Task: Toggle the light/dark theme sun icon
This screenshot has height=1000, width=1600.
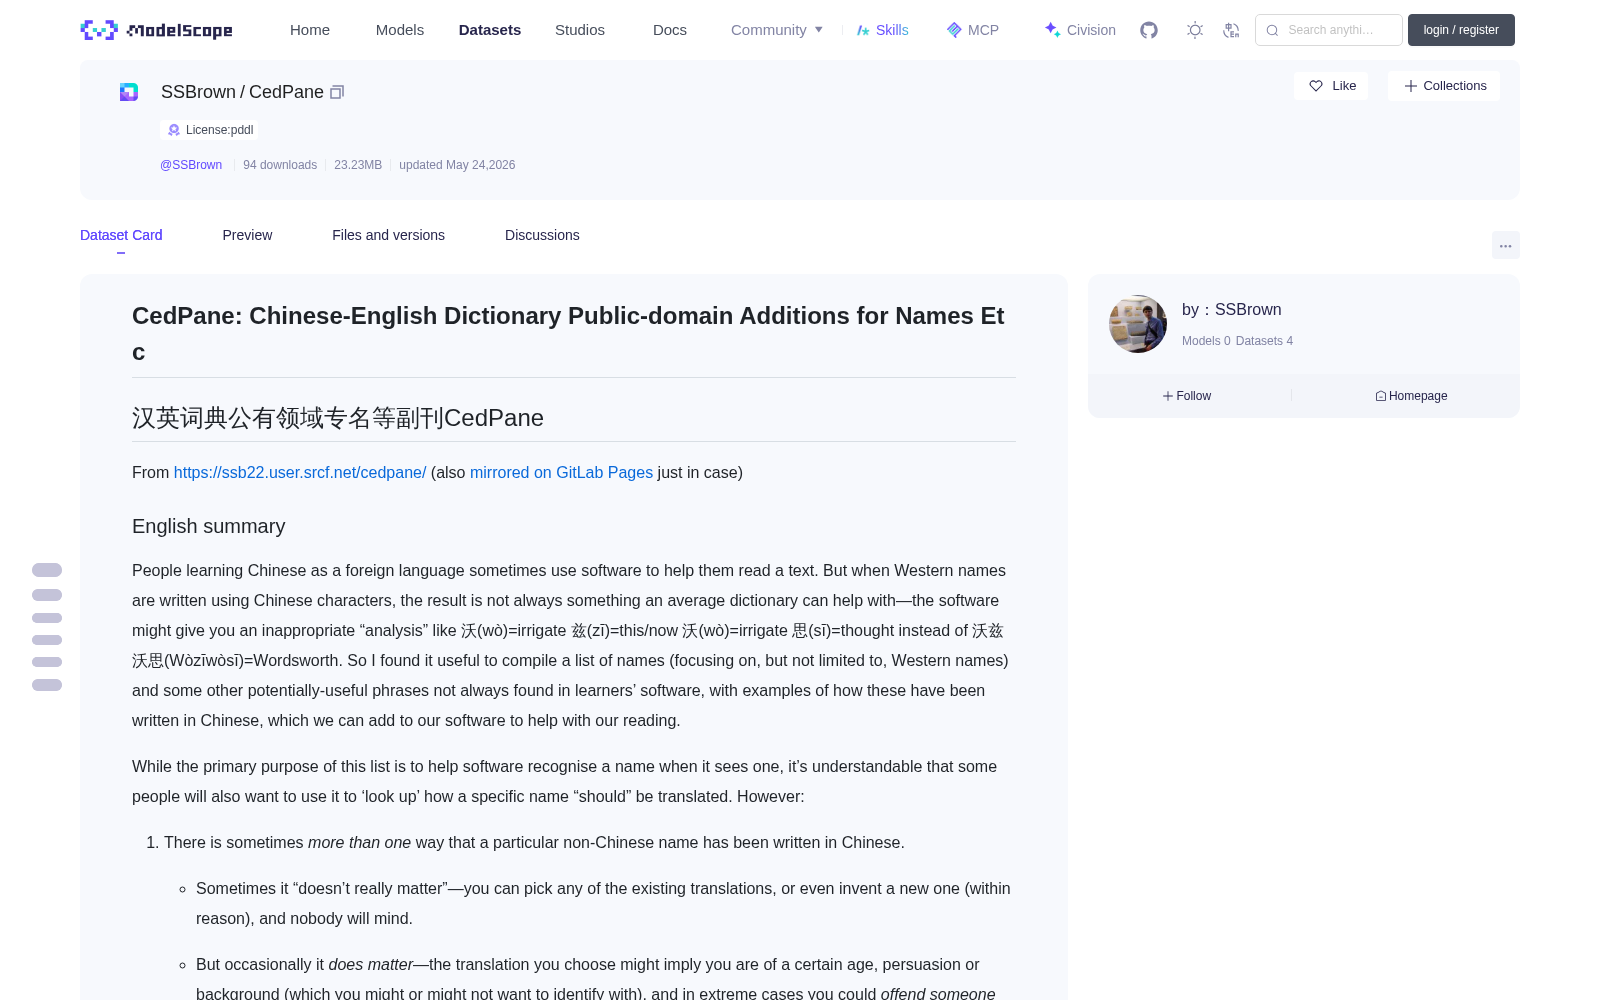Action: (1195, 30)
